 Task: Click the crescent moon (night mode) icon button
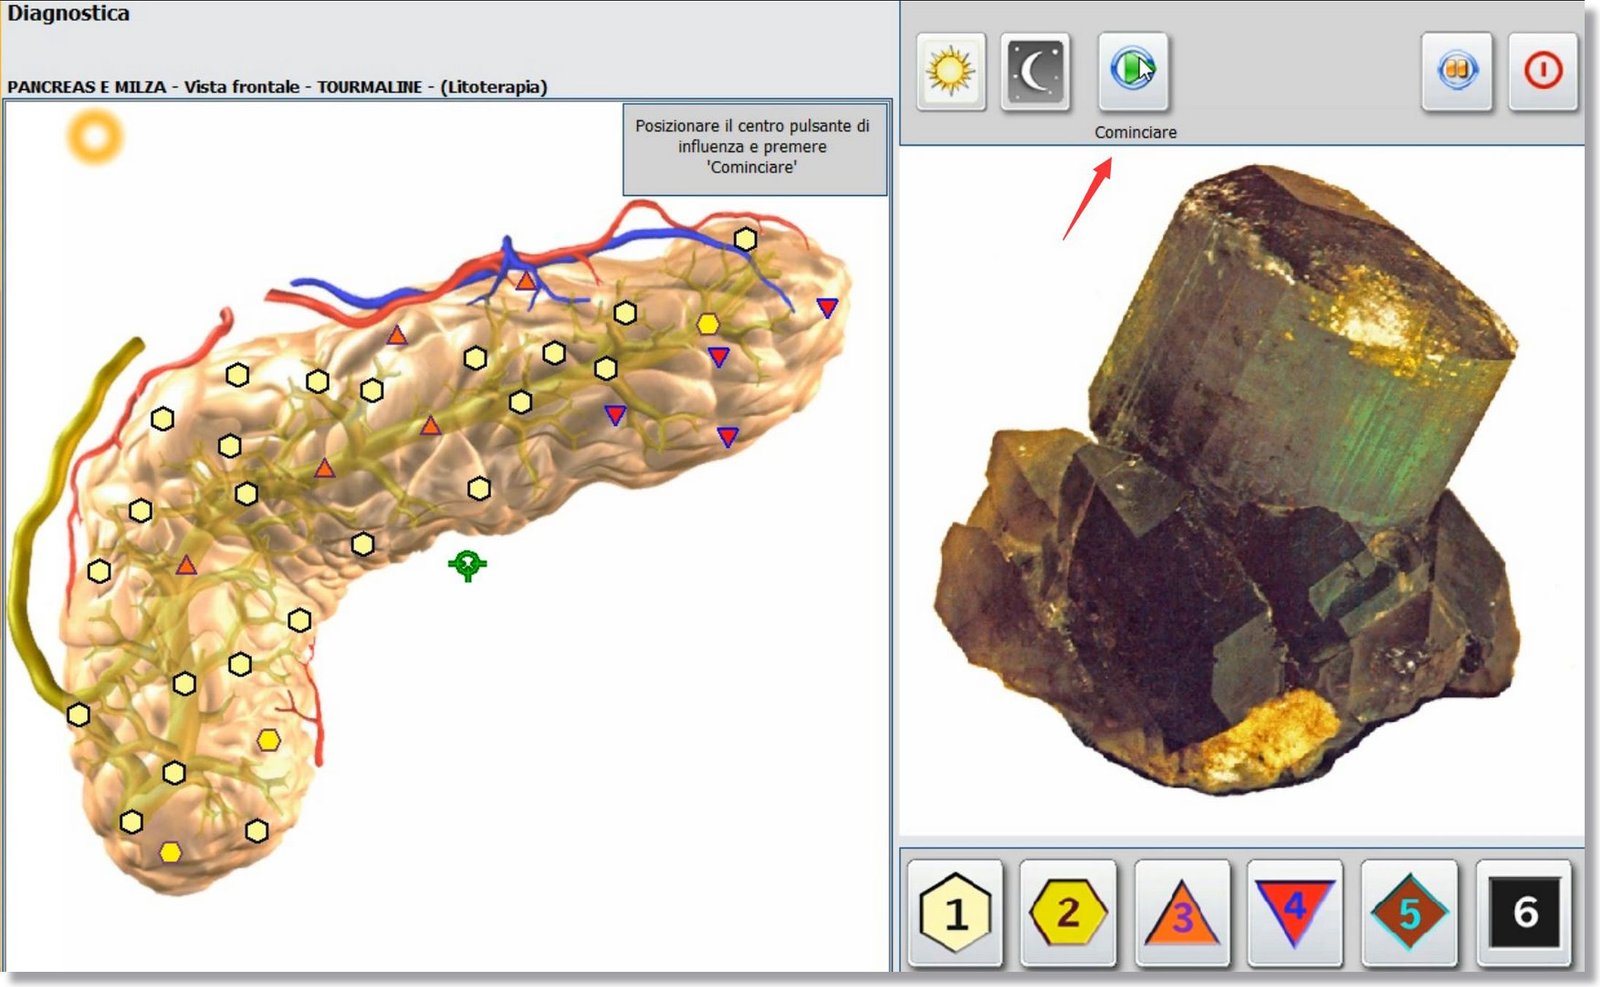[x=1036, y=71]
